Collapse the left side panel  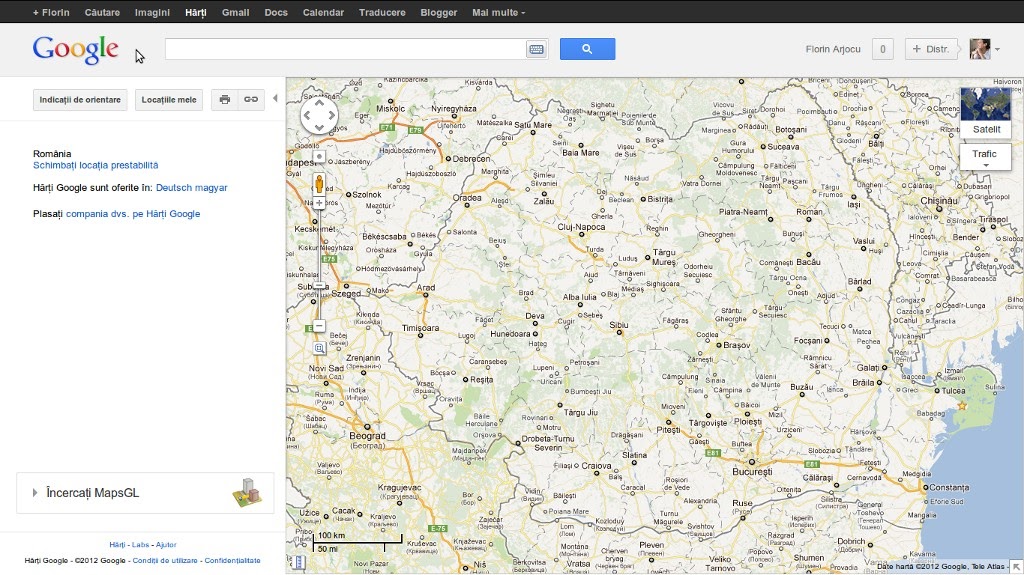pos(275,99)
